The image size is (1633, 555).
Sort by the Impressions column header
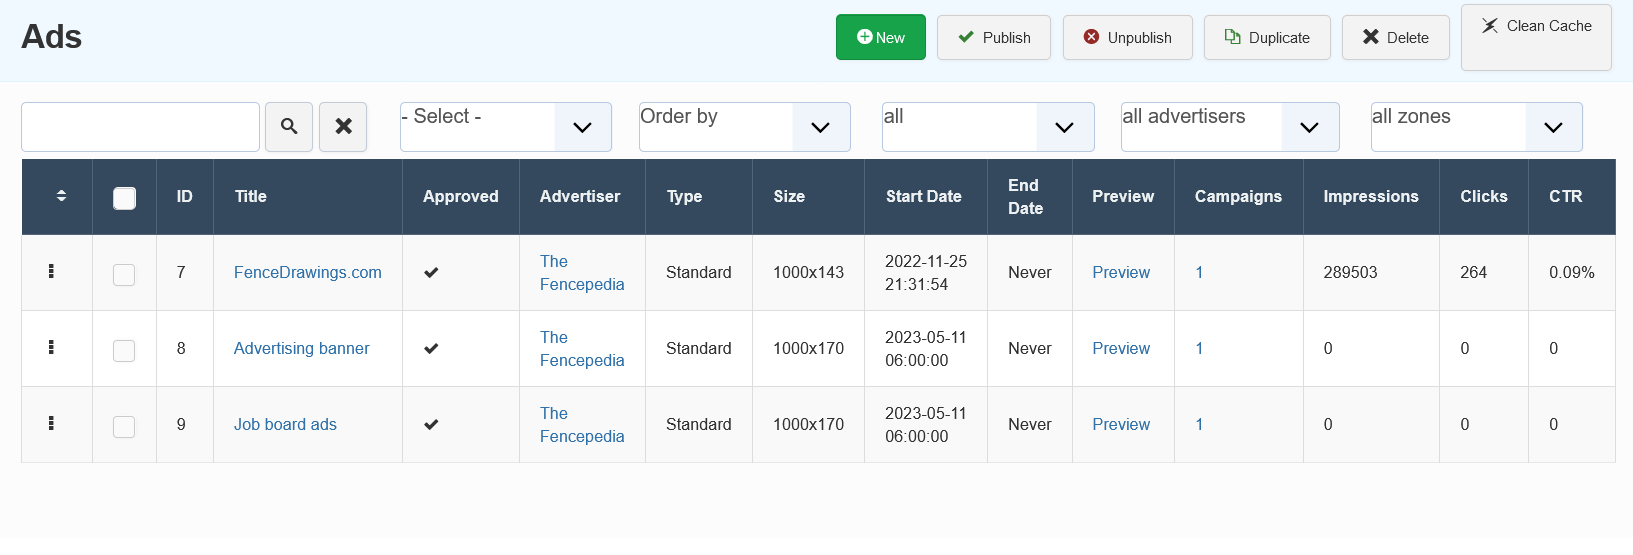(x=1370, y=197)
